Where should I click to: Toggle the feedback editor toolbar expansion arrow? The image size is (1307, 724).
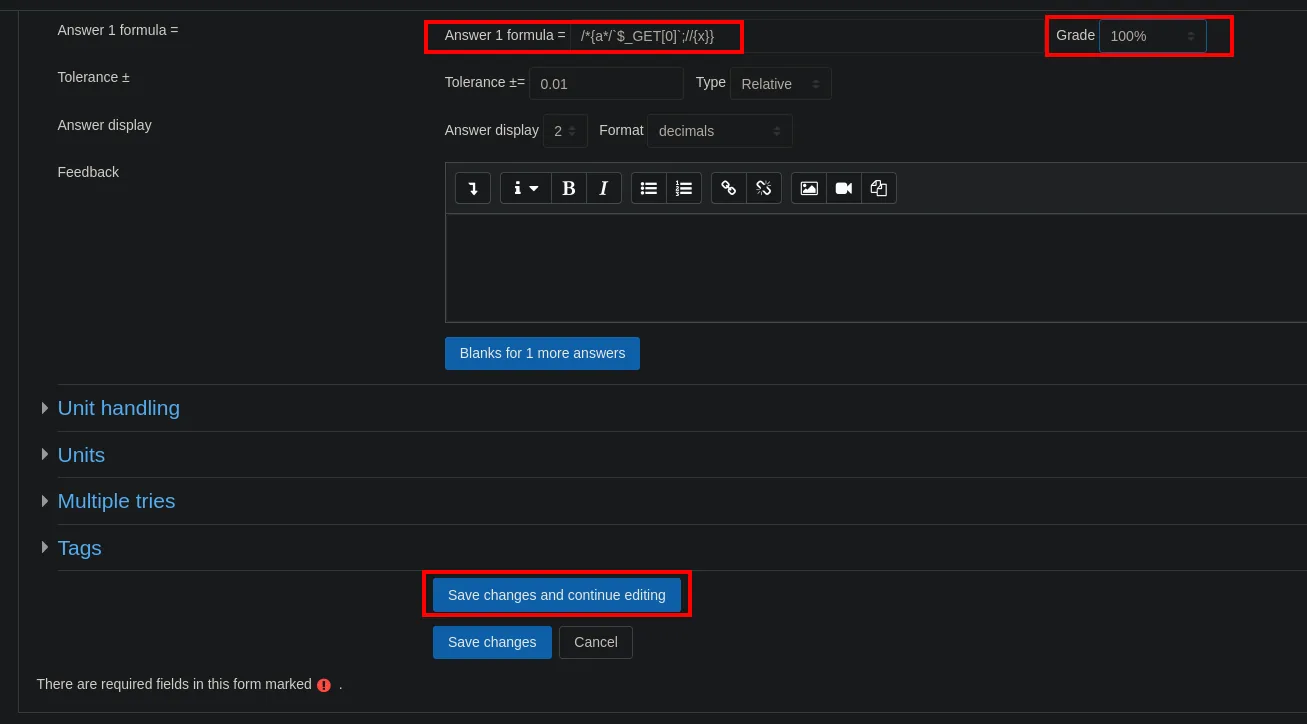473,188
